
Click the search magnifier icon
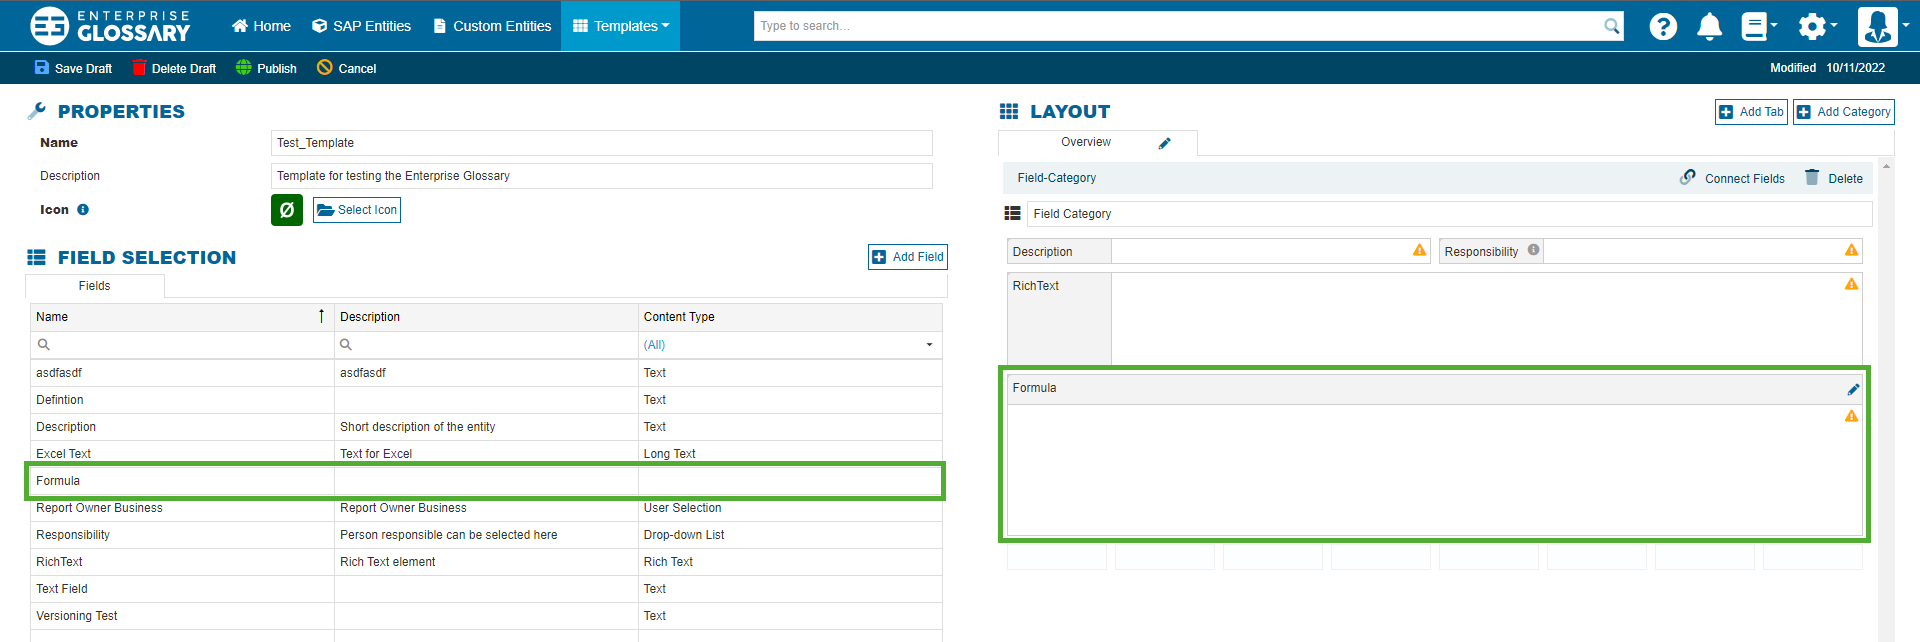click(1612, 26)
